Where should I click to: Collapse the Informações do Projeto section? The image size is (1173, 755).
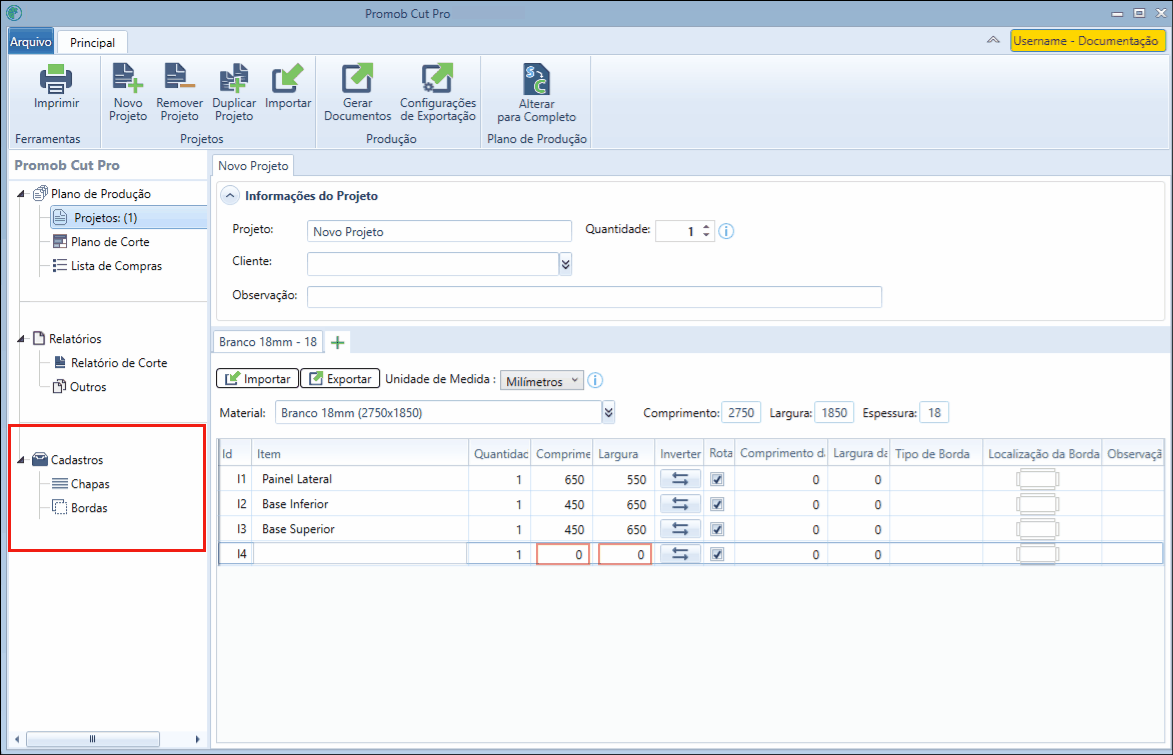[x=230, y=195]
